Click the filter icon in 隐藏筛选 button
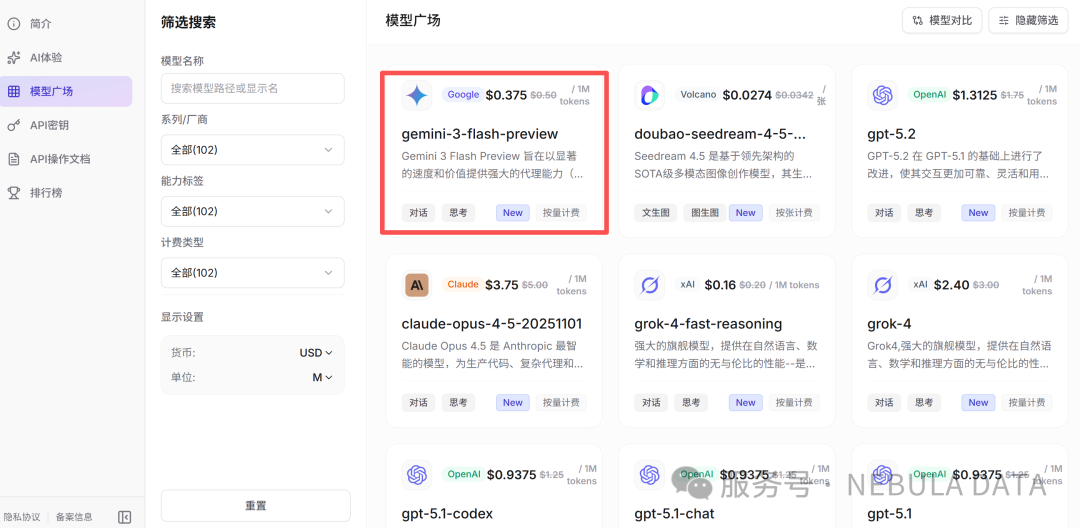The width and height of the screenshot is (1080, 528). tap(1004, 21)
